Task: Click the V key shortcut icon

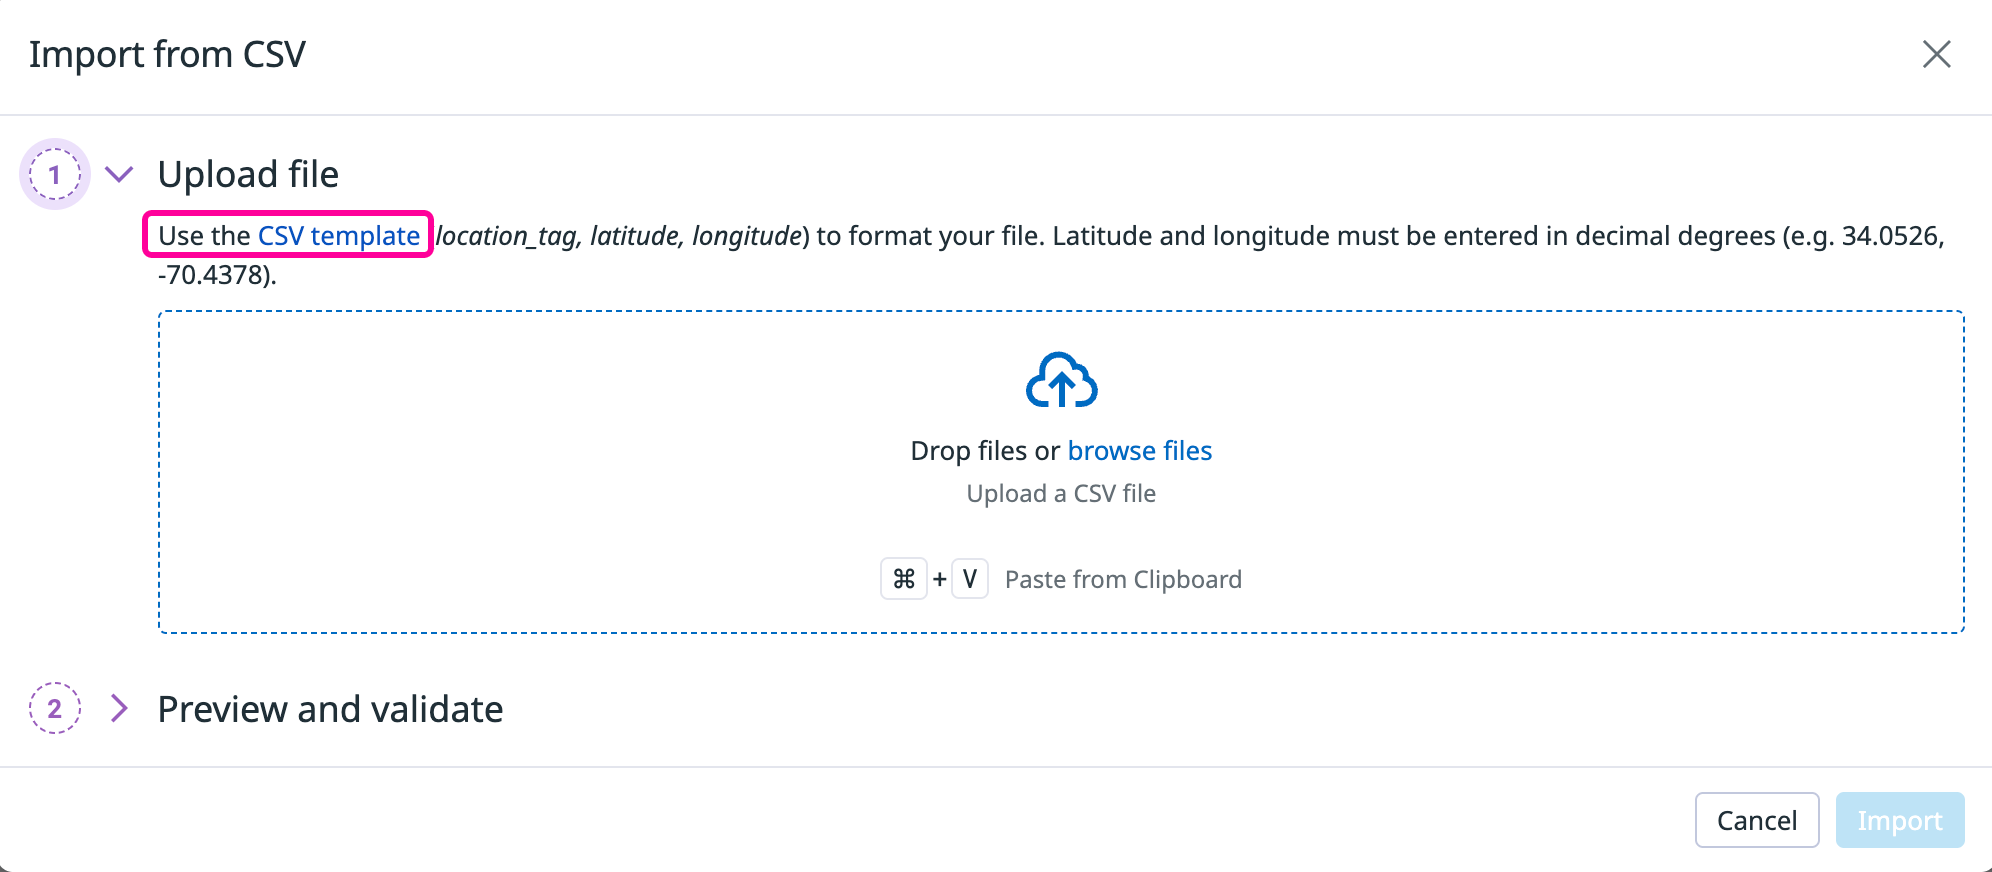Action: [x=969, y=579]
